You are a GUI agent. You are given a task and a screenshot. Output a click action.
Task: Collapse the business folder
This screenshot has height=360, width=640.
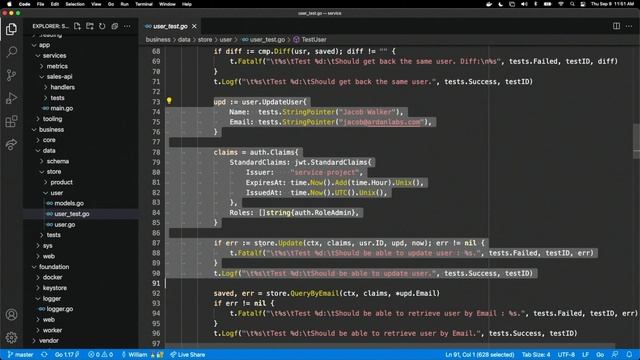click(51, 129)
